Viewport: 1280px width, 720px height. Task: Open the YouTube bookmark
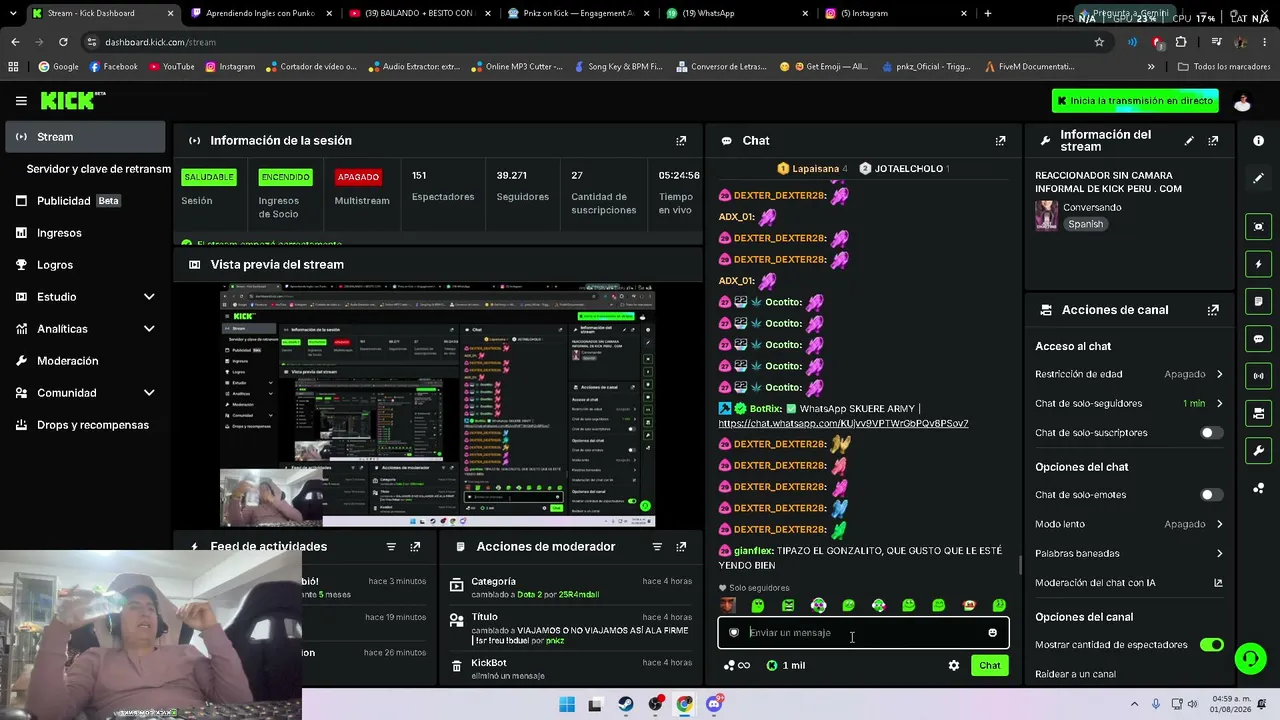coord(171,67)
